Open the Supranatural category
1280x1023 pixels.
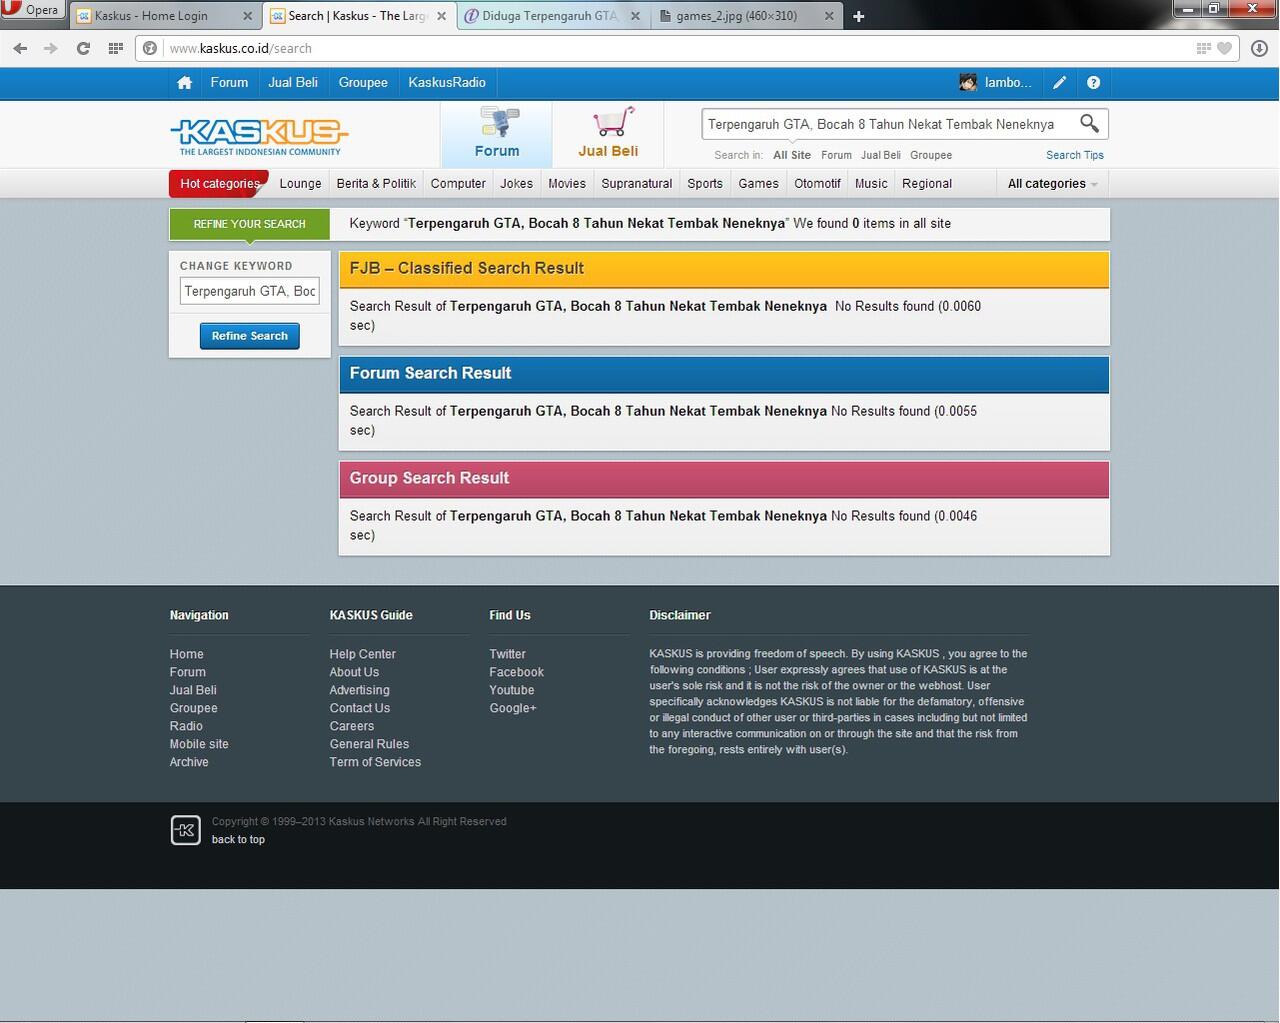636,184
